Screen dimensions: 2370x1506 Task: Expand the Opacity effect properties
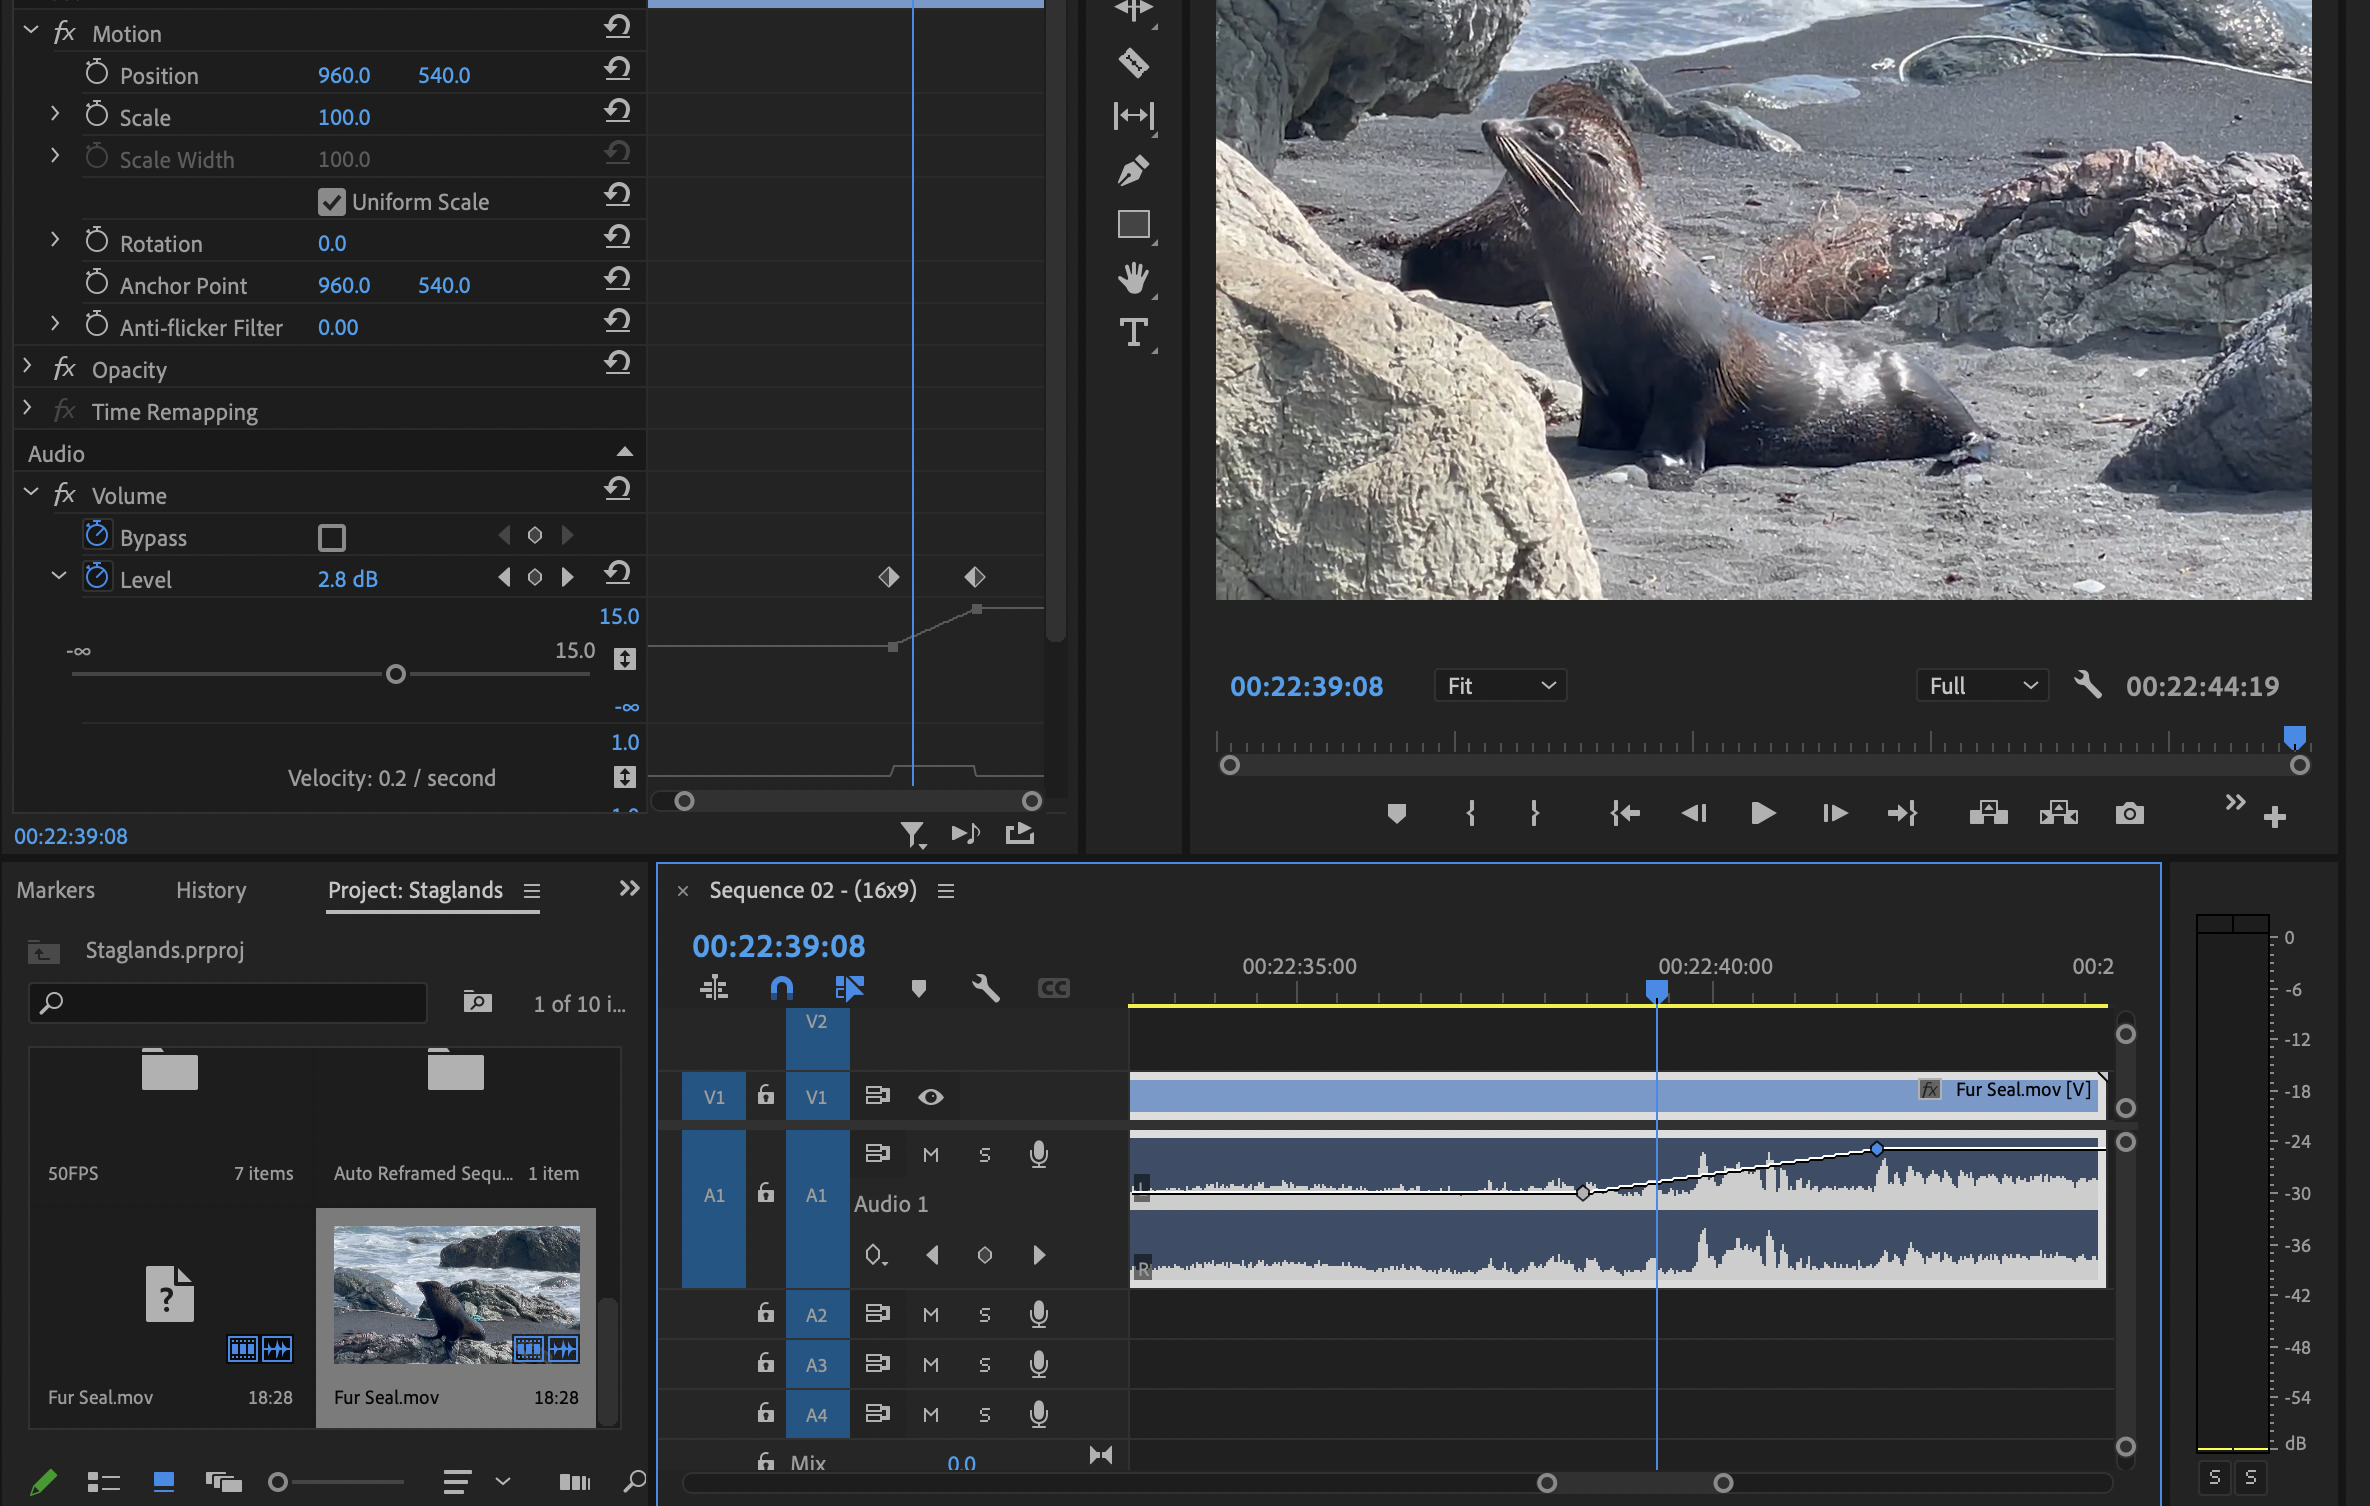[28, 369]
